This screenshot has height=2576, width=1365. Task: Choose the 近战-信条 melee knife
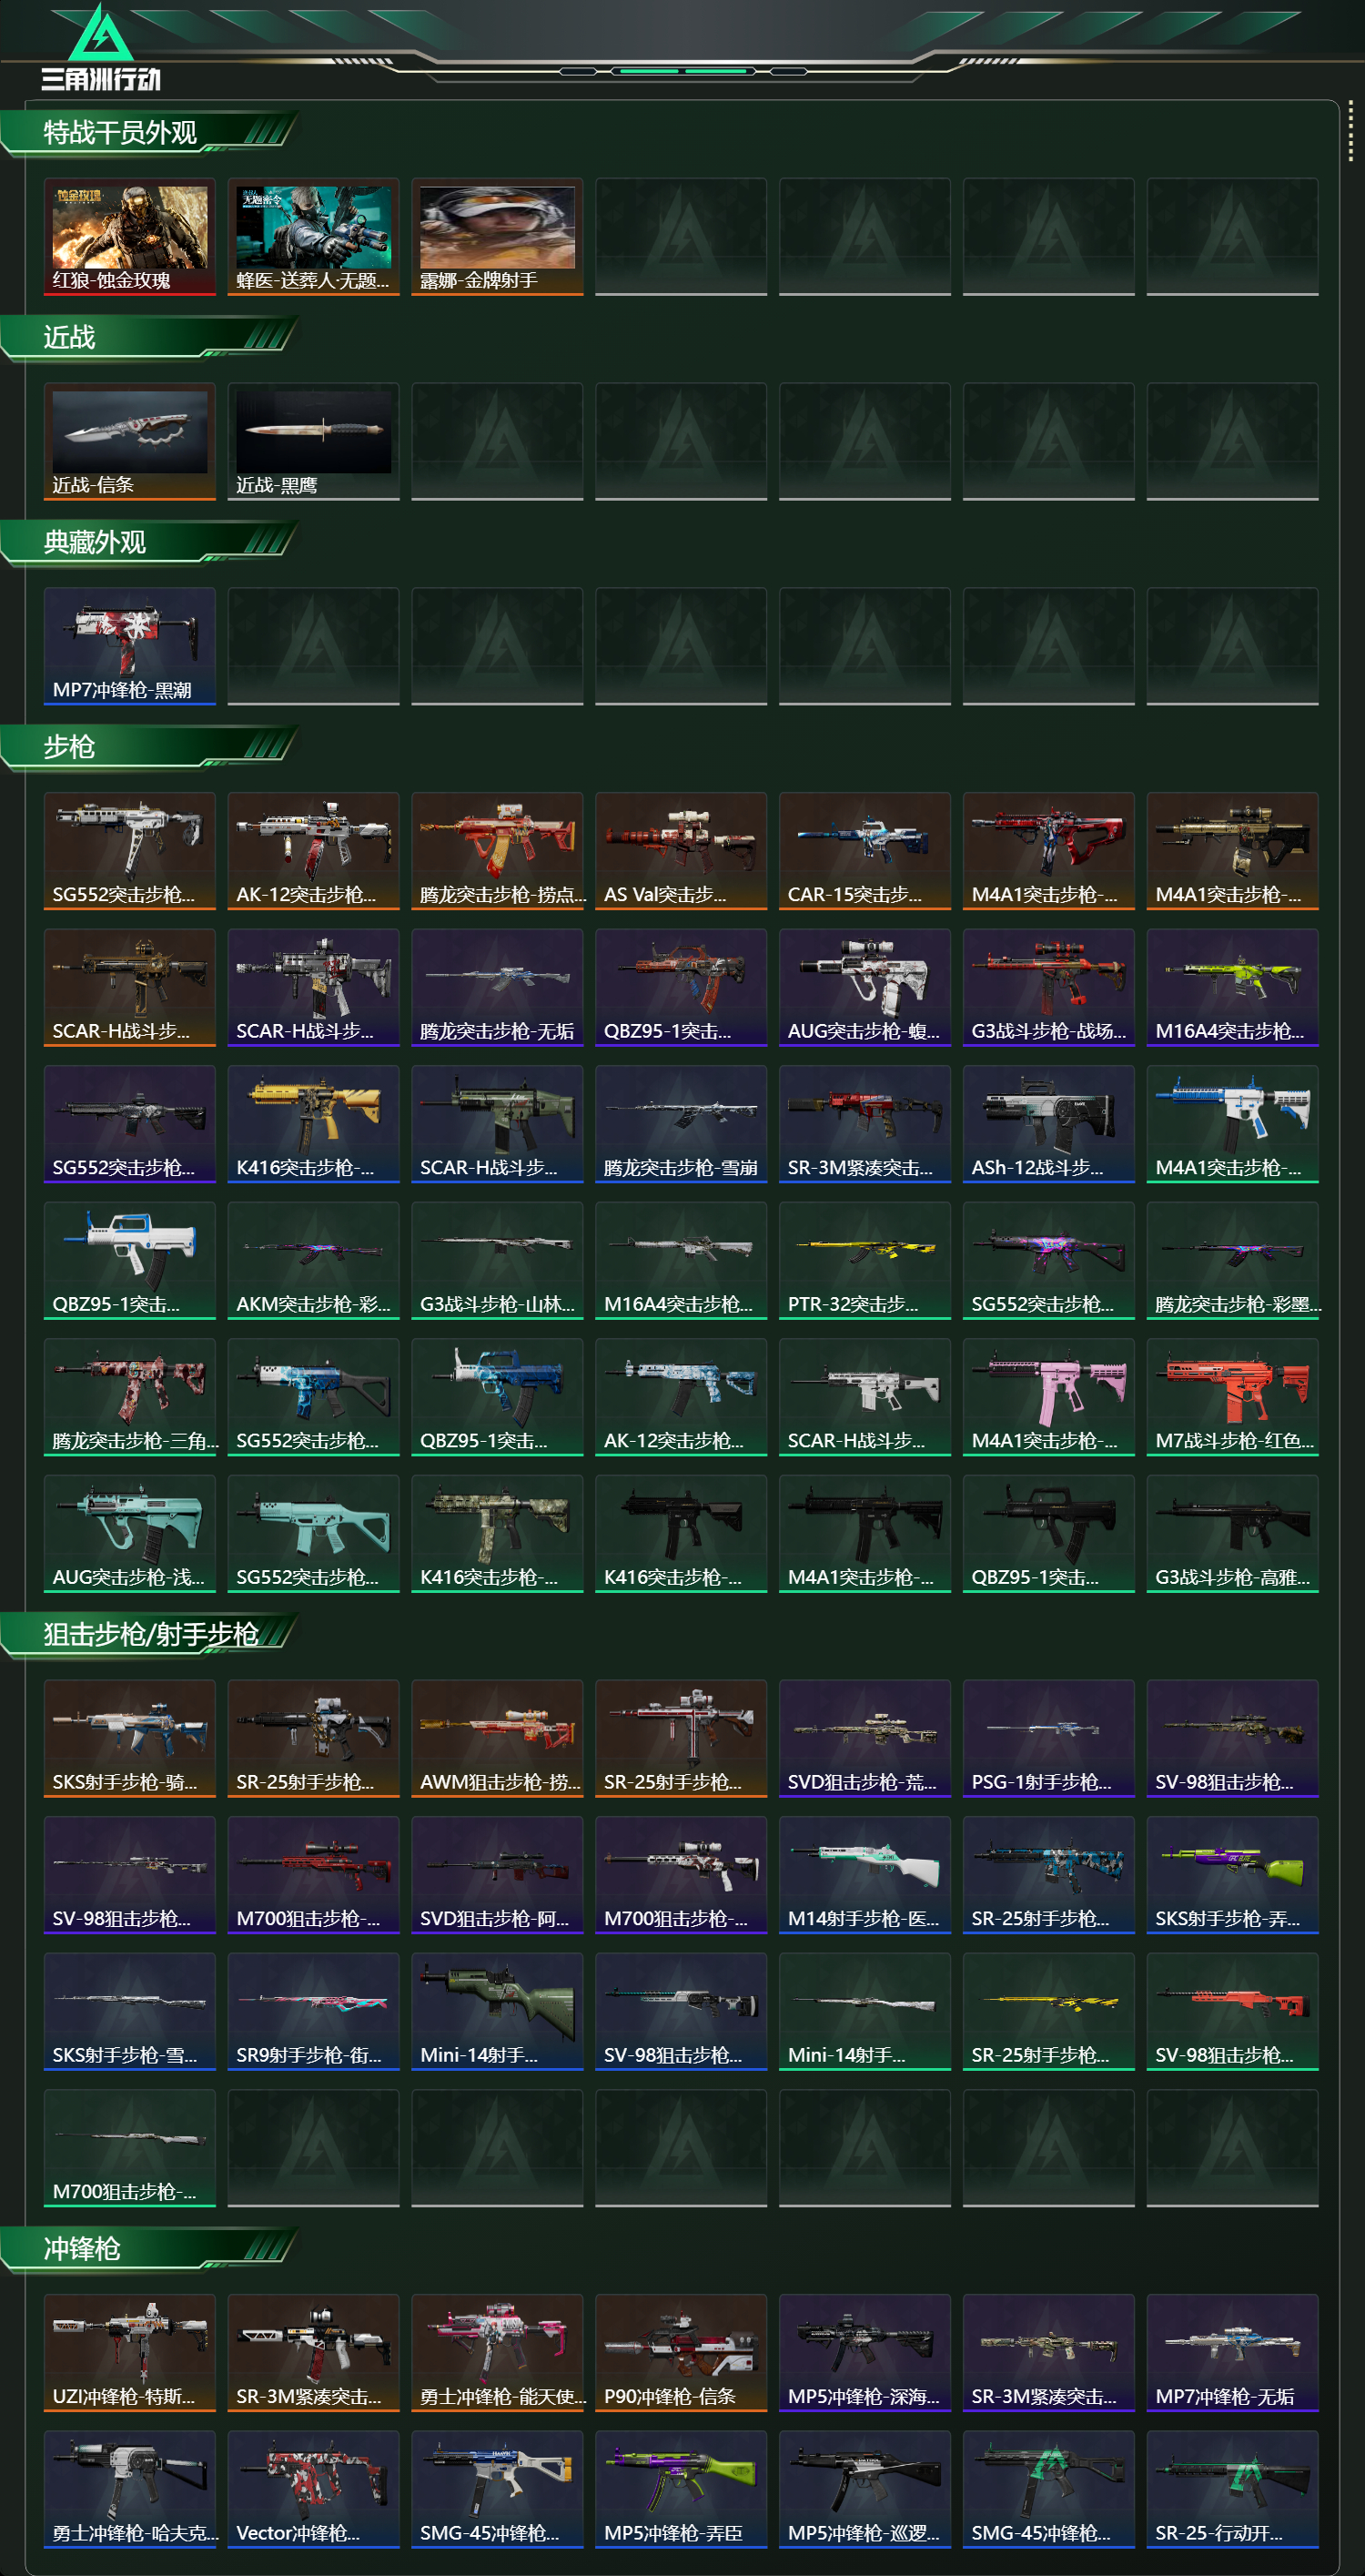pos(130,442)
